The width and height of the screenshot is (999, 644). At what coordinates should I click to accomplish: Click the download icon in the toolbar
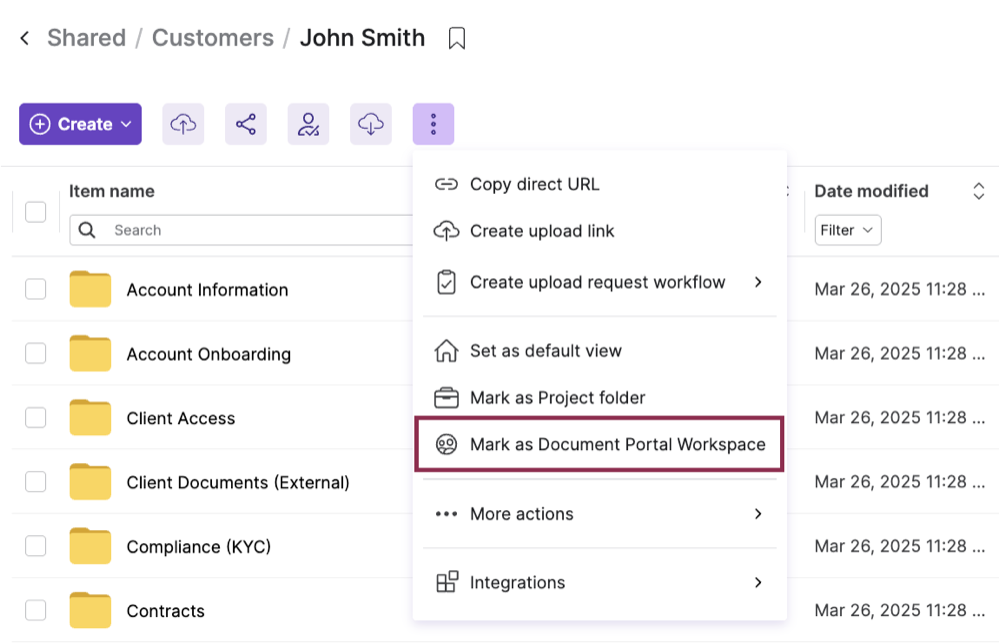click(370, 123)
